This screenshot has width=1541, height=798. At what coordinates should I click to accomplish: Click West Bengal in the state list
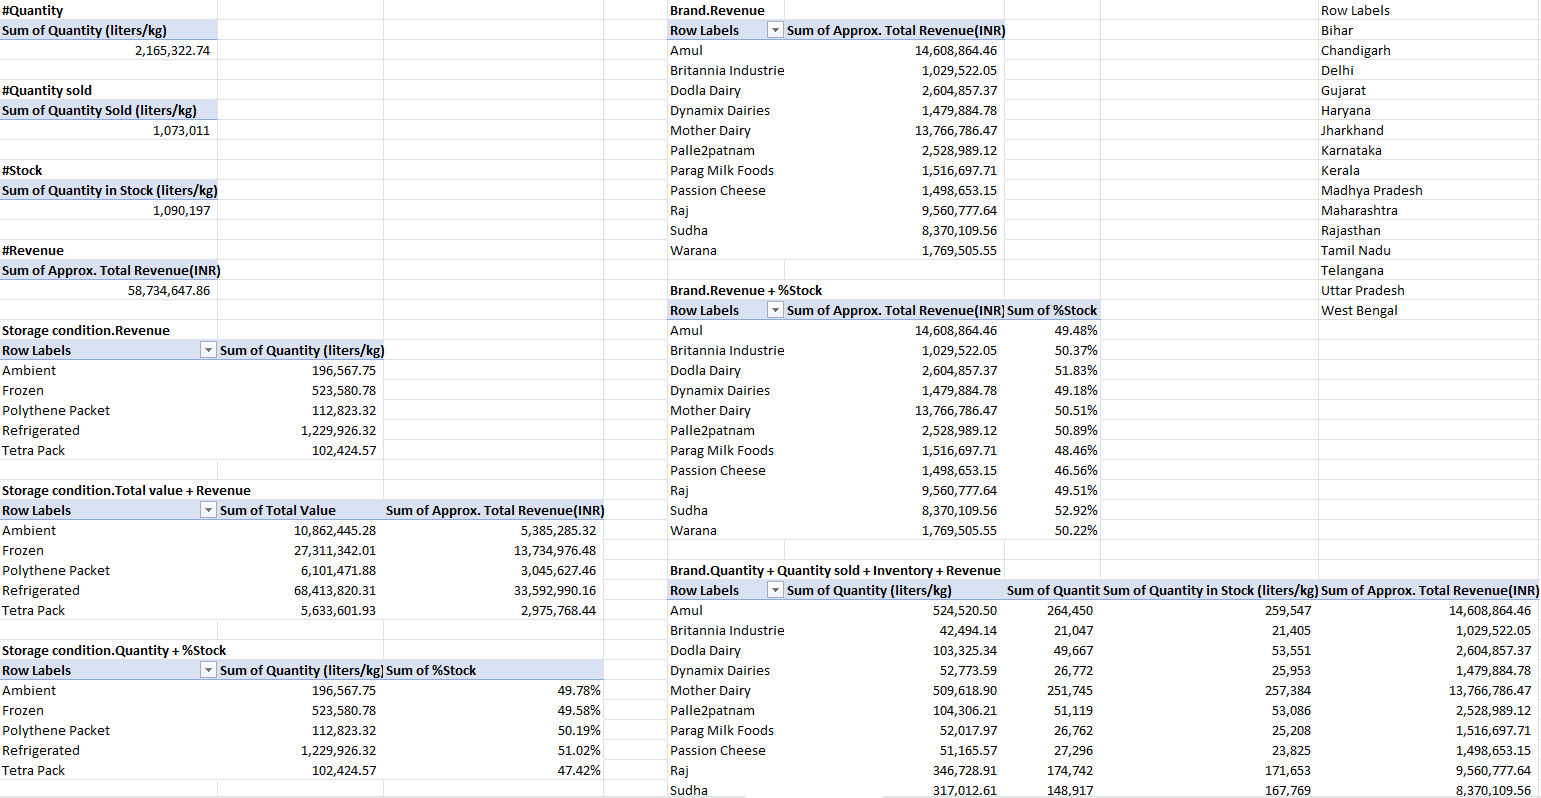point(1359,311)
